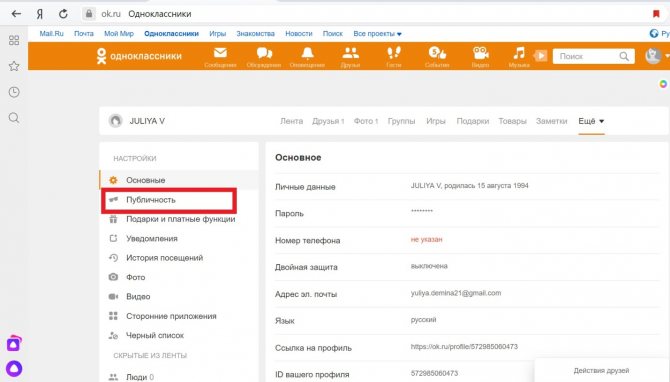Open Новости link
The width and height of the screenshot is (670, 382).
pyautogui.click(x=299, y=34)
